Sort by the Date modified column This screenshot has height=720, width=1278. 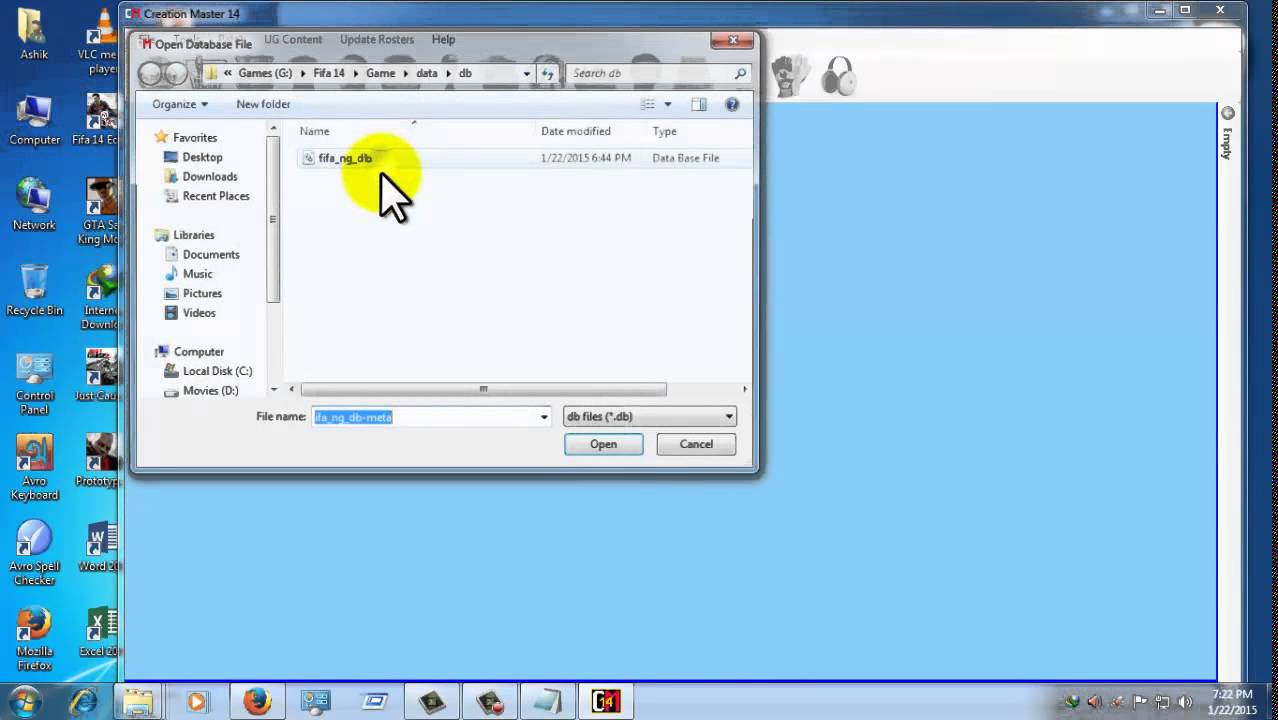click(576, 131)
